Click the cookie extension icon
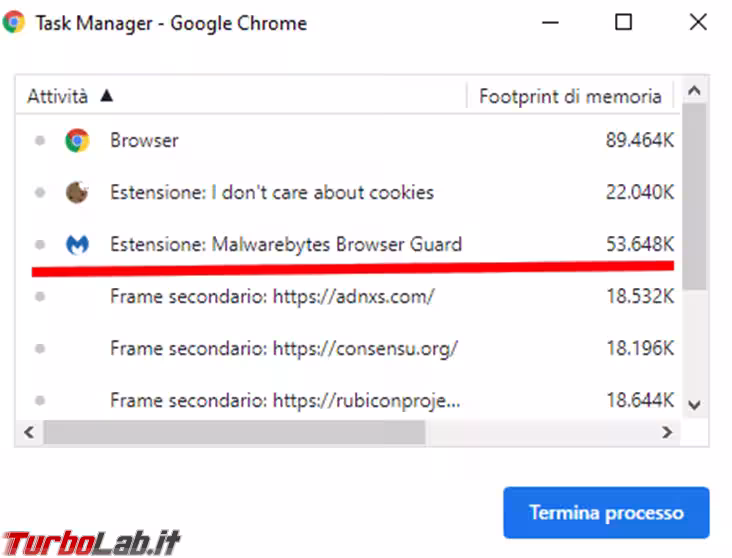The image size is (732, 558). [77, 192]
